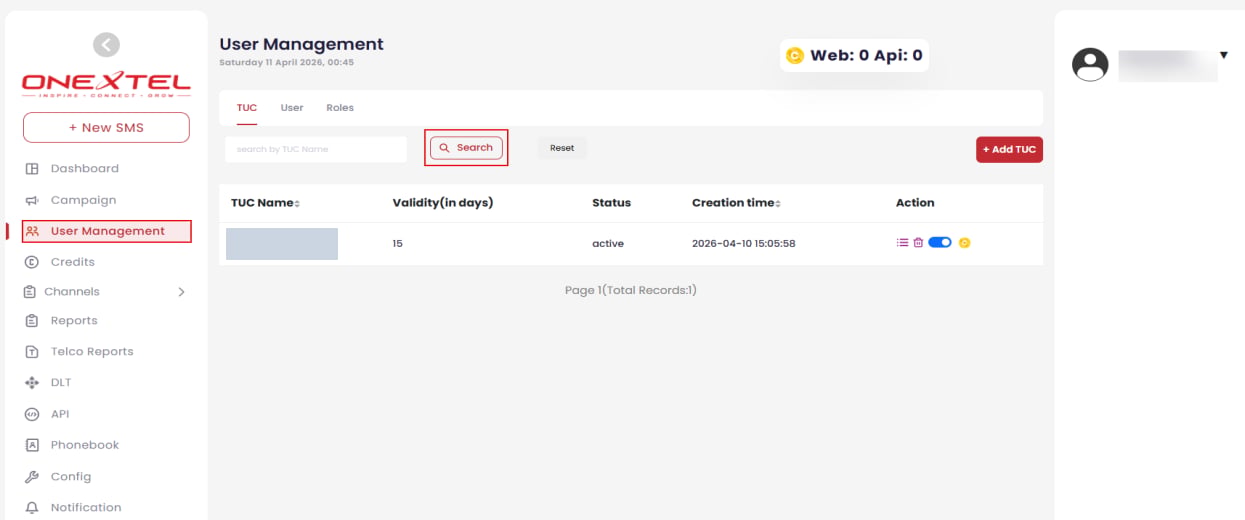
Task: Click the yellow credit coin in Action
Action: [964, 243]
